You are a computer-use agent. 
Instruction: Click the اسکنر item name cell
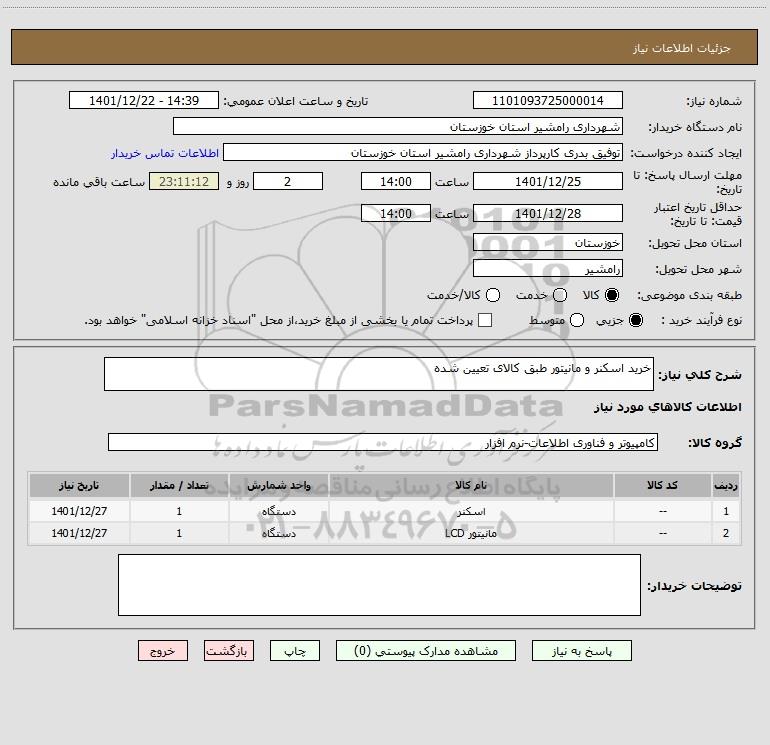471,511
